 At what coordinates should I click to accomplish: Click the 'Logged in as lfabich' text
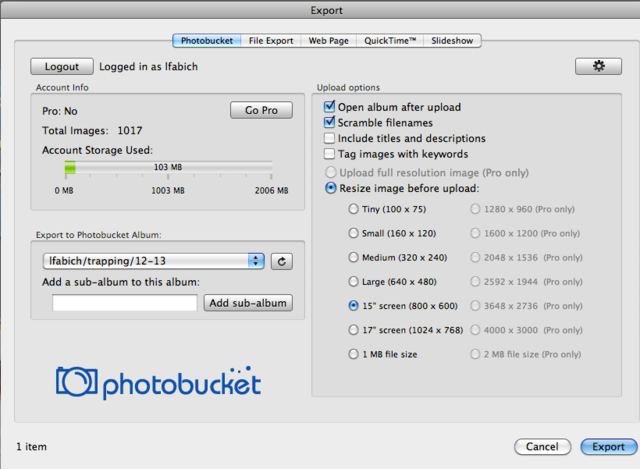click(149, 67)
